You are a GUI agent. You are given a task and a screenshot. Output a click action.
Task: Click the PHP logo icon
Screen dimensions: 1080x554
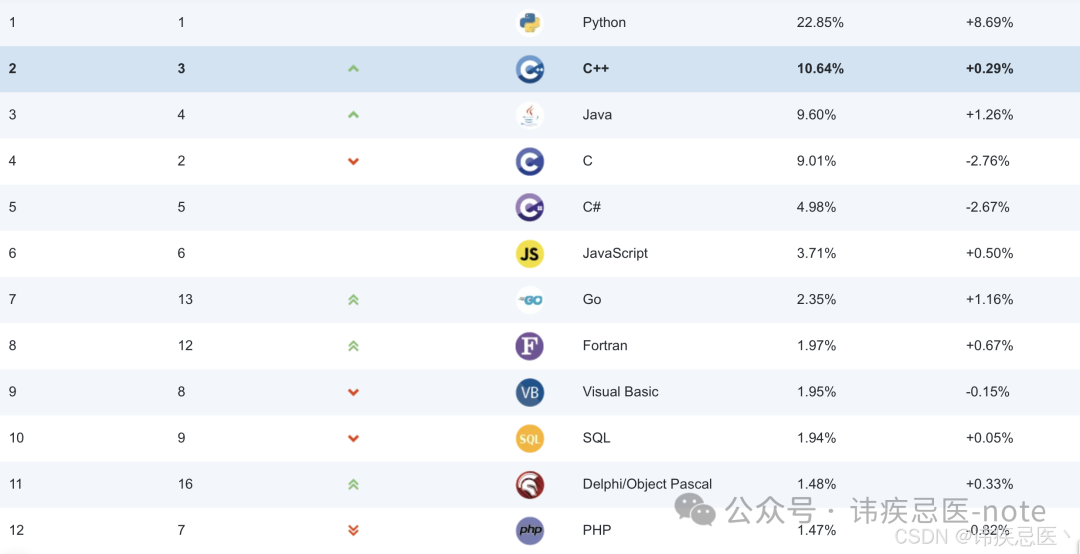(x=530, y=531)
